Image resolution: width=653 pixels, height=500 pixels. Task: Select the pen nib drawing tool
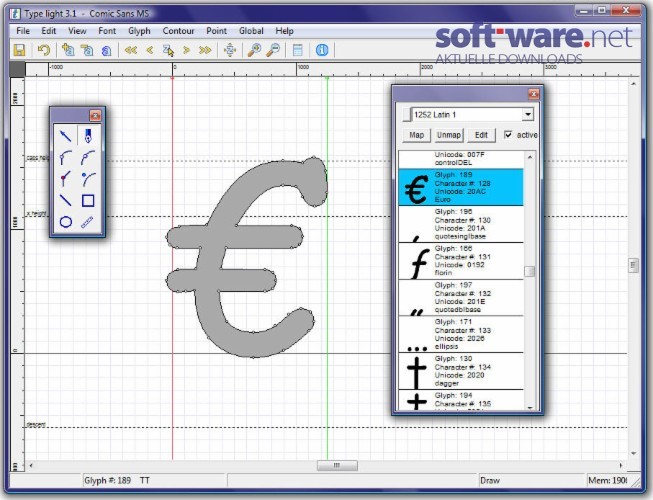pyautogui.click(x=88, y=136)
